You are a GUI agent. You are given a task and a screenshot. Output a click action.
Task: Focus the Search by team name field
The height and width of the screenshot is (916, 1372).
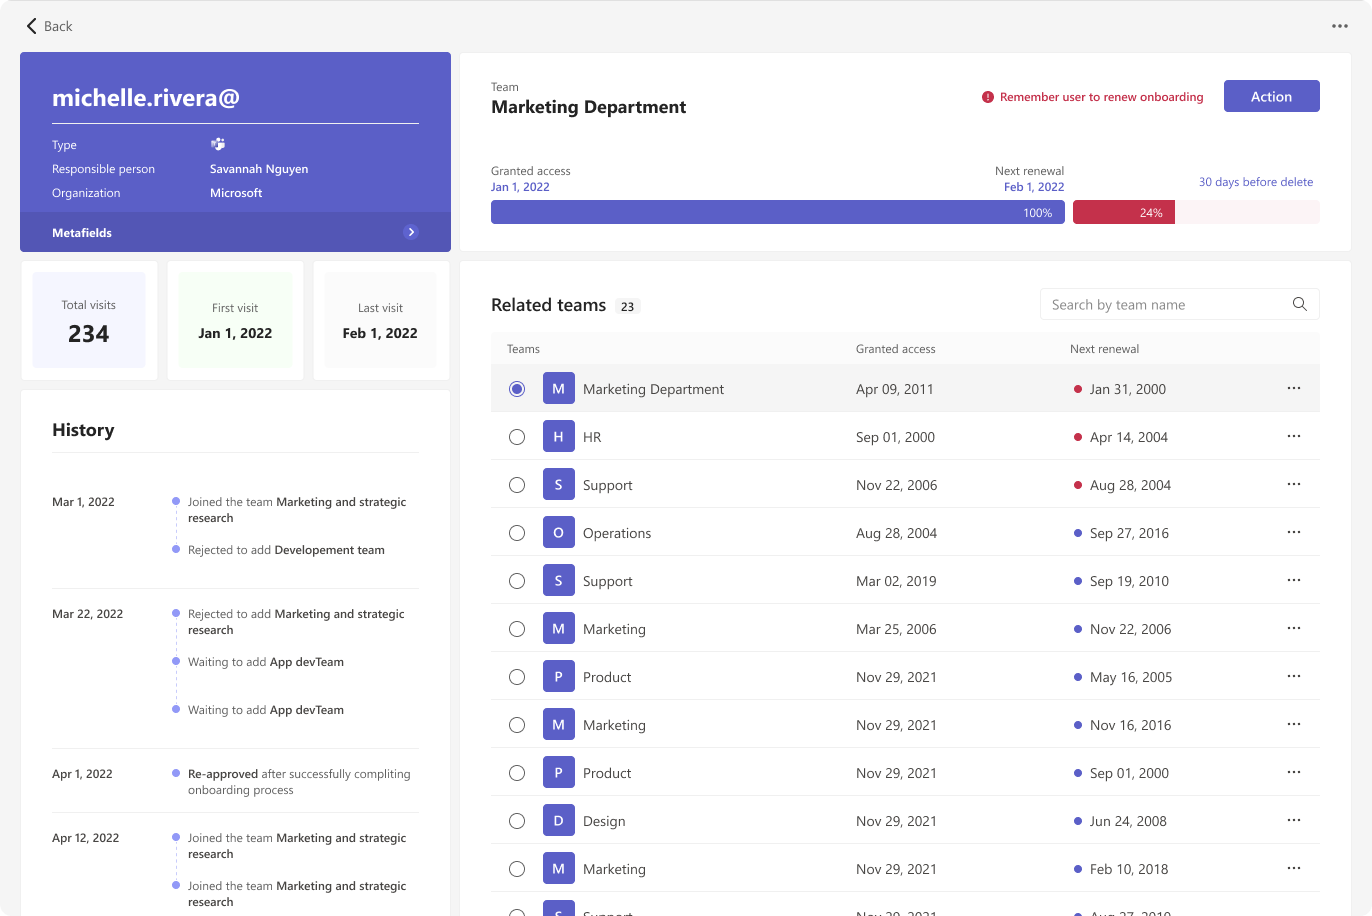pos(1165,305)
